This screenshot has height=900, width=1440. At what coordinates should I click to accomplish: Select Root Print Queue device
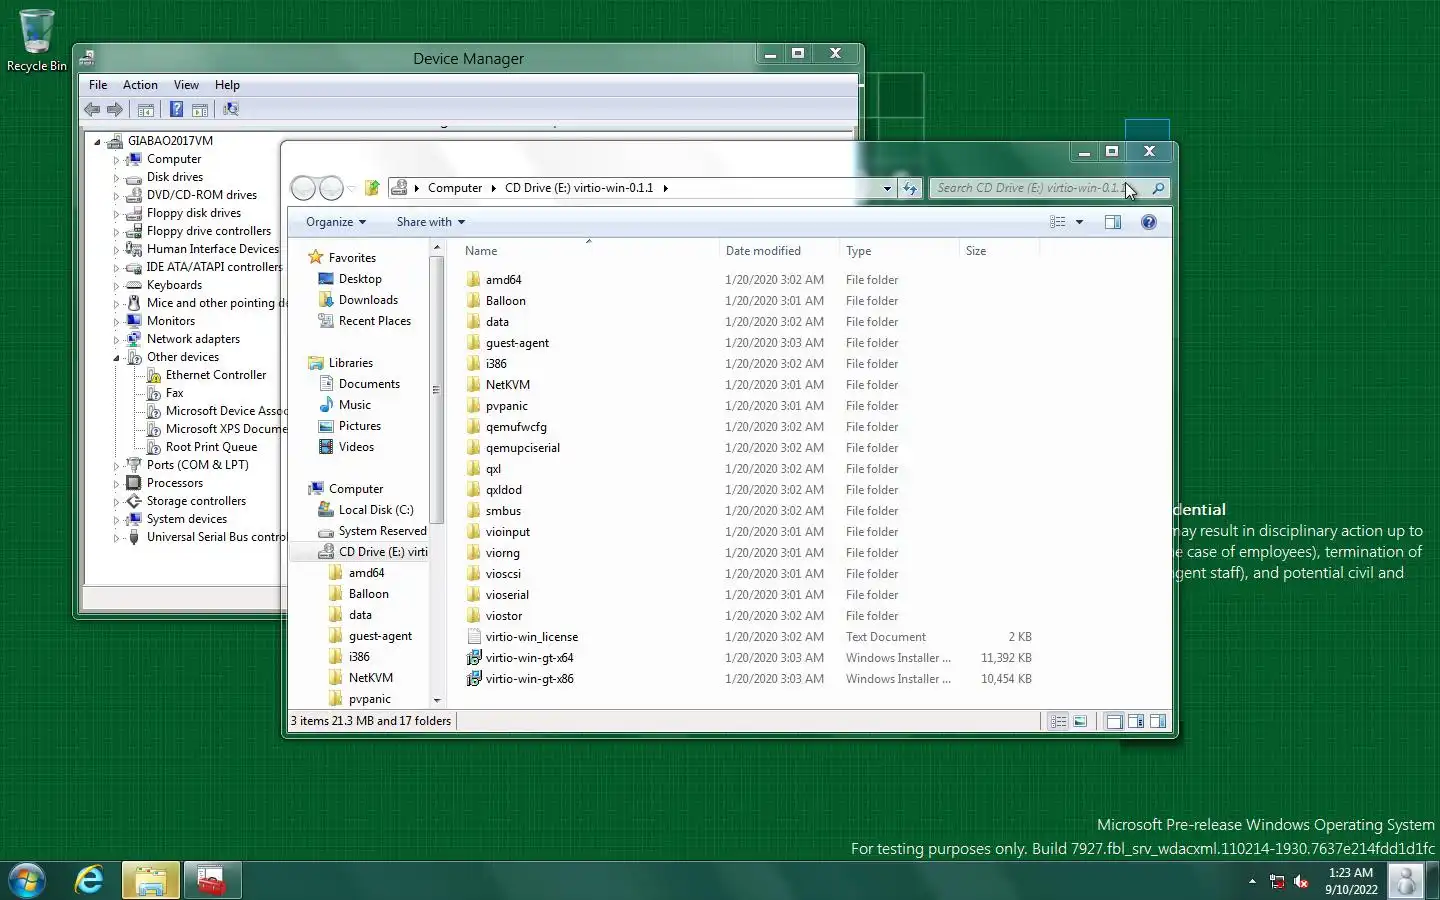(211, 447)
